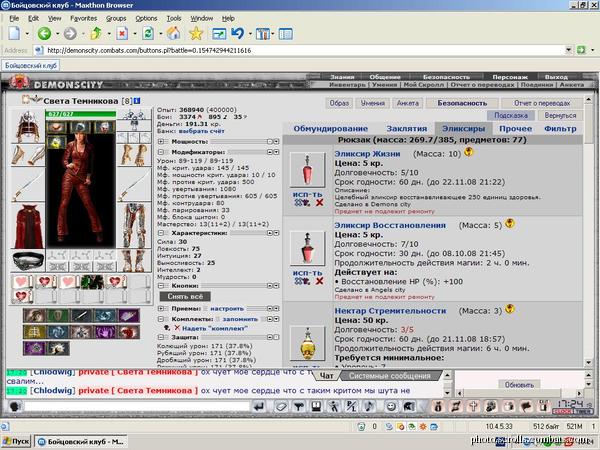Click the armored pants equipment slot
The height and width of the screenshot is (450, 600).
[134, 226]
